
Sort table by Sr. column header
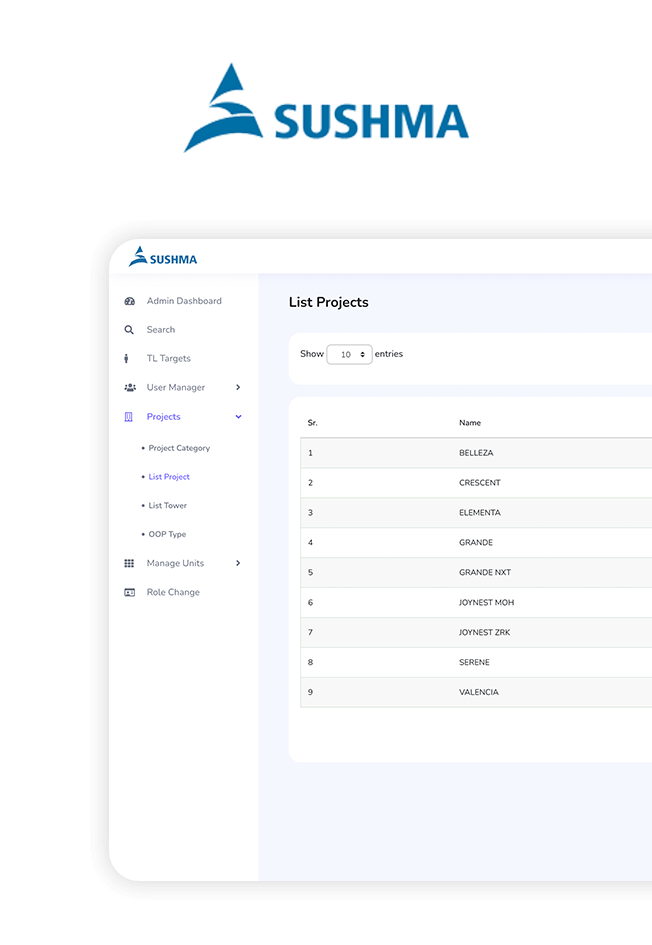313,423
